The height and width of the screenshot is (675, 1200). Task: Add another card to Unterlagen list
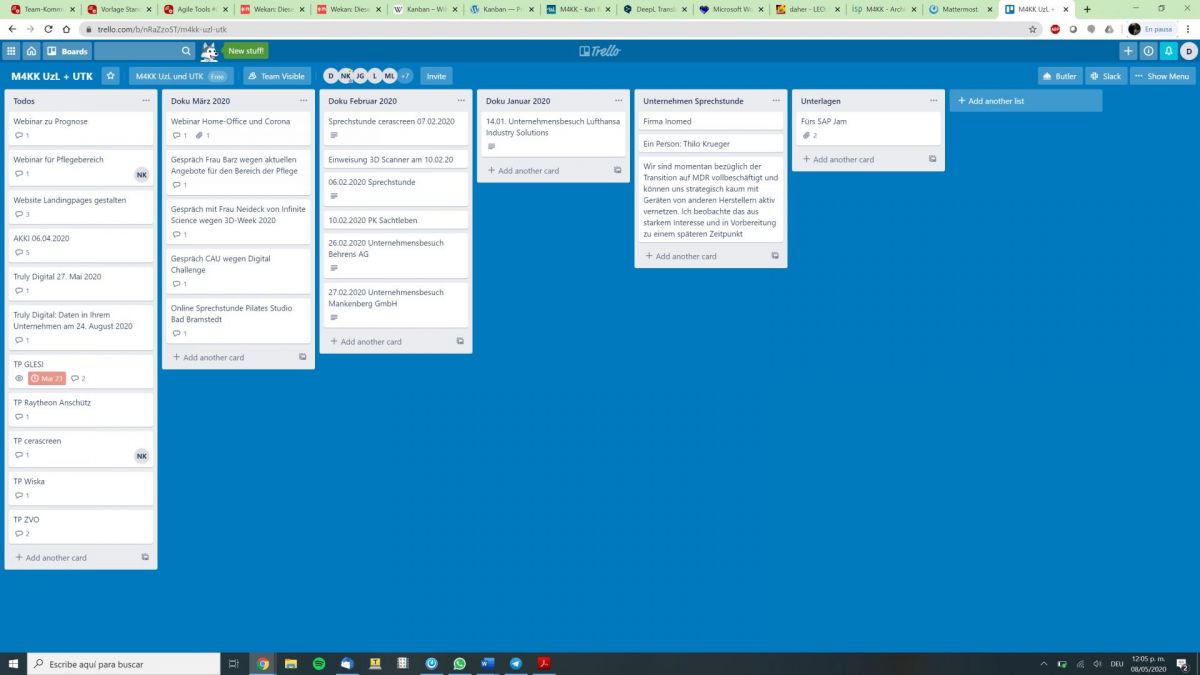843,159
